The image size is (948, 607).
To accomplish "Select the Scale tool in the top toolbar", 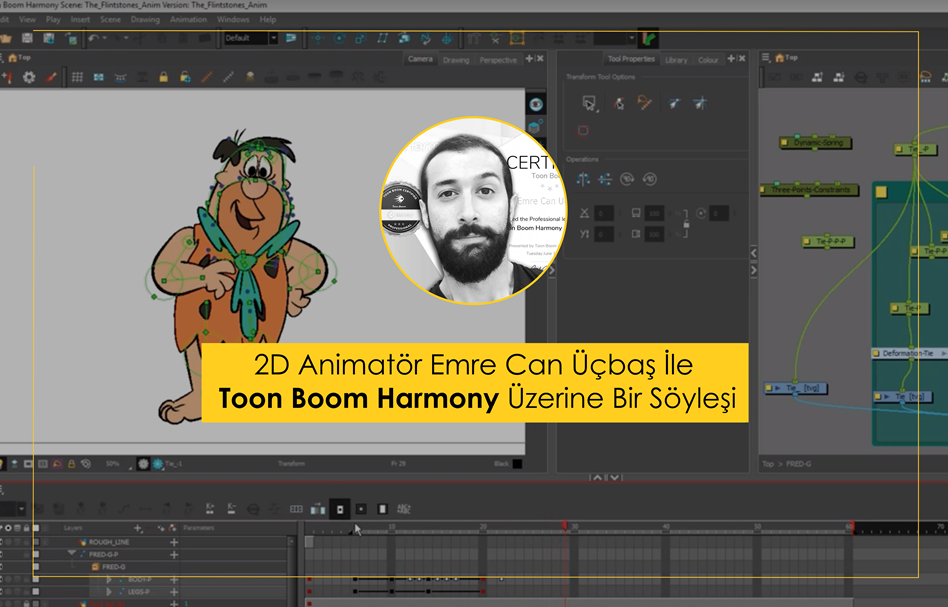I will click(x=360, y=39).
